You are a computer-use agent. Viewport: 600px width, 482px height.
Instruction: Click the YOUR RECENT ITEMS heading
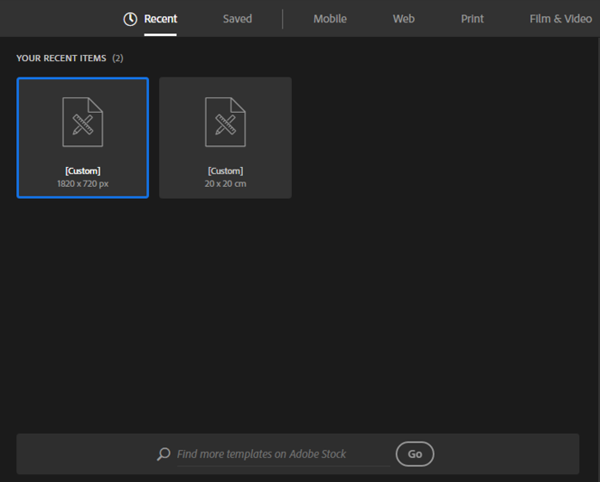pyautogui.click(x=61, y=58)
